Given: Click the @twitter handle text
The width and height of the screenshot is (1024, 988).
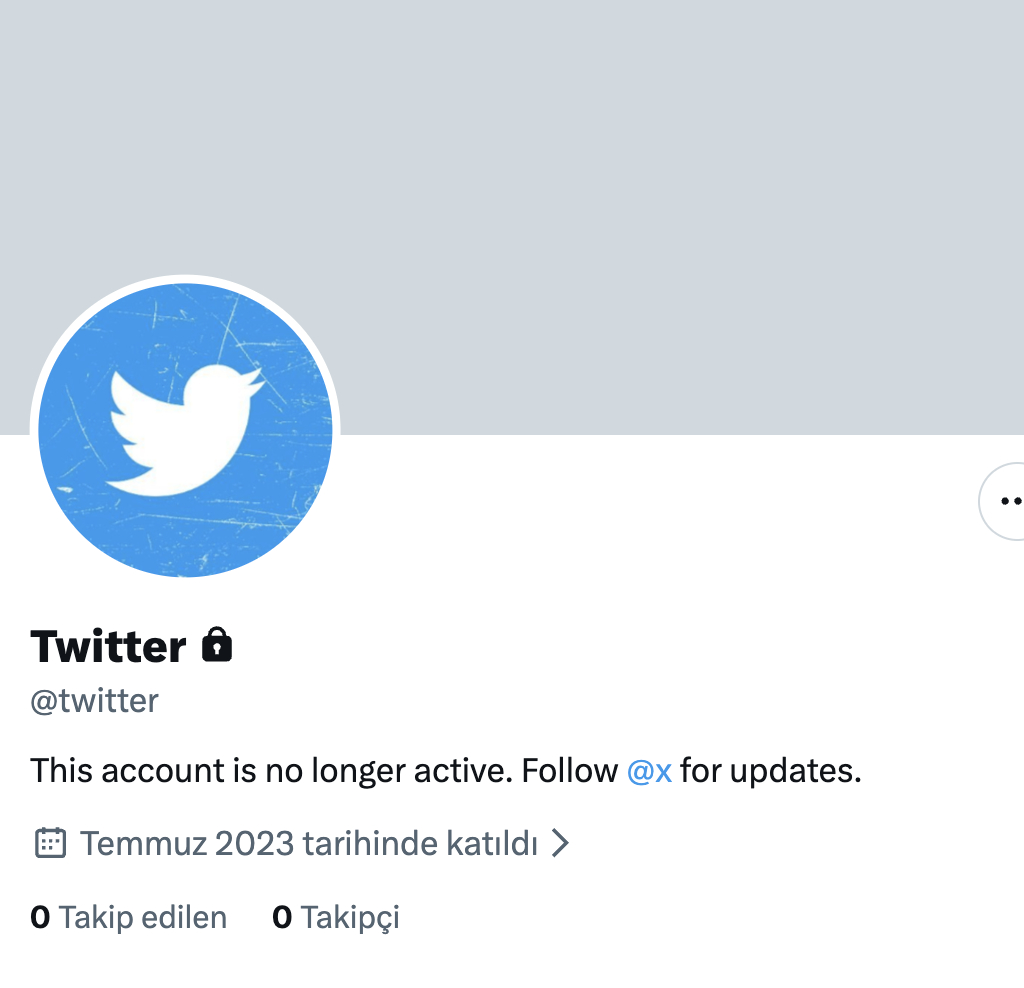Looking at the screenshot, I should tap(94, 701).
